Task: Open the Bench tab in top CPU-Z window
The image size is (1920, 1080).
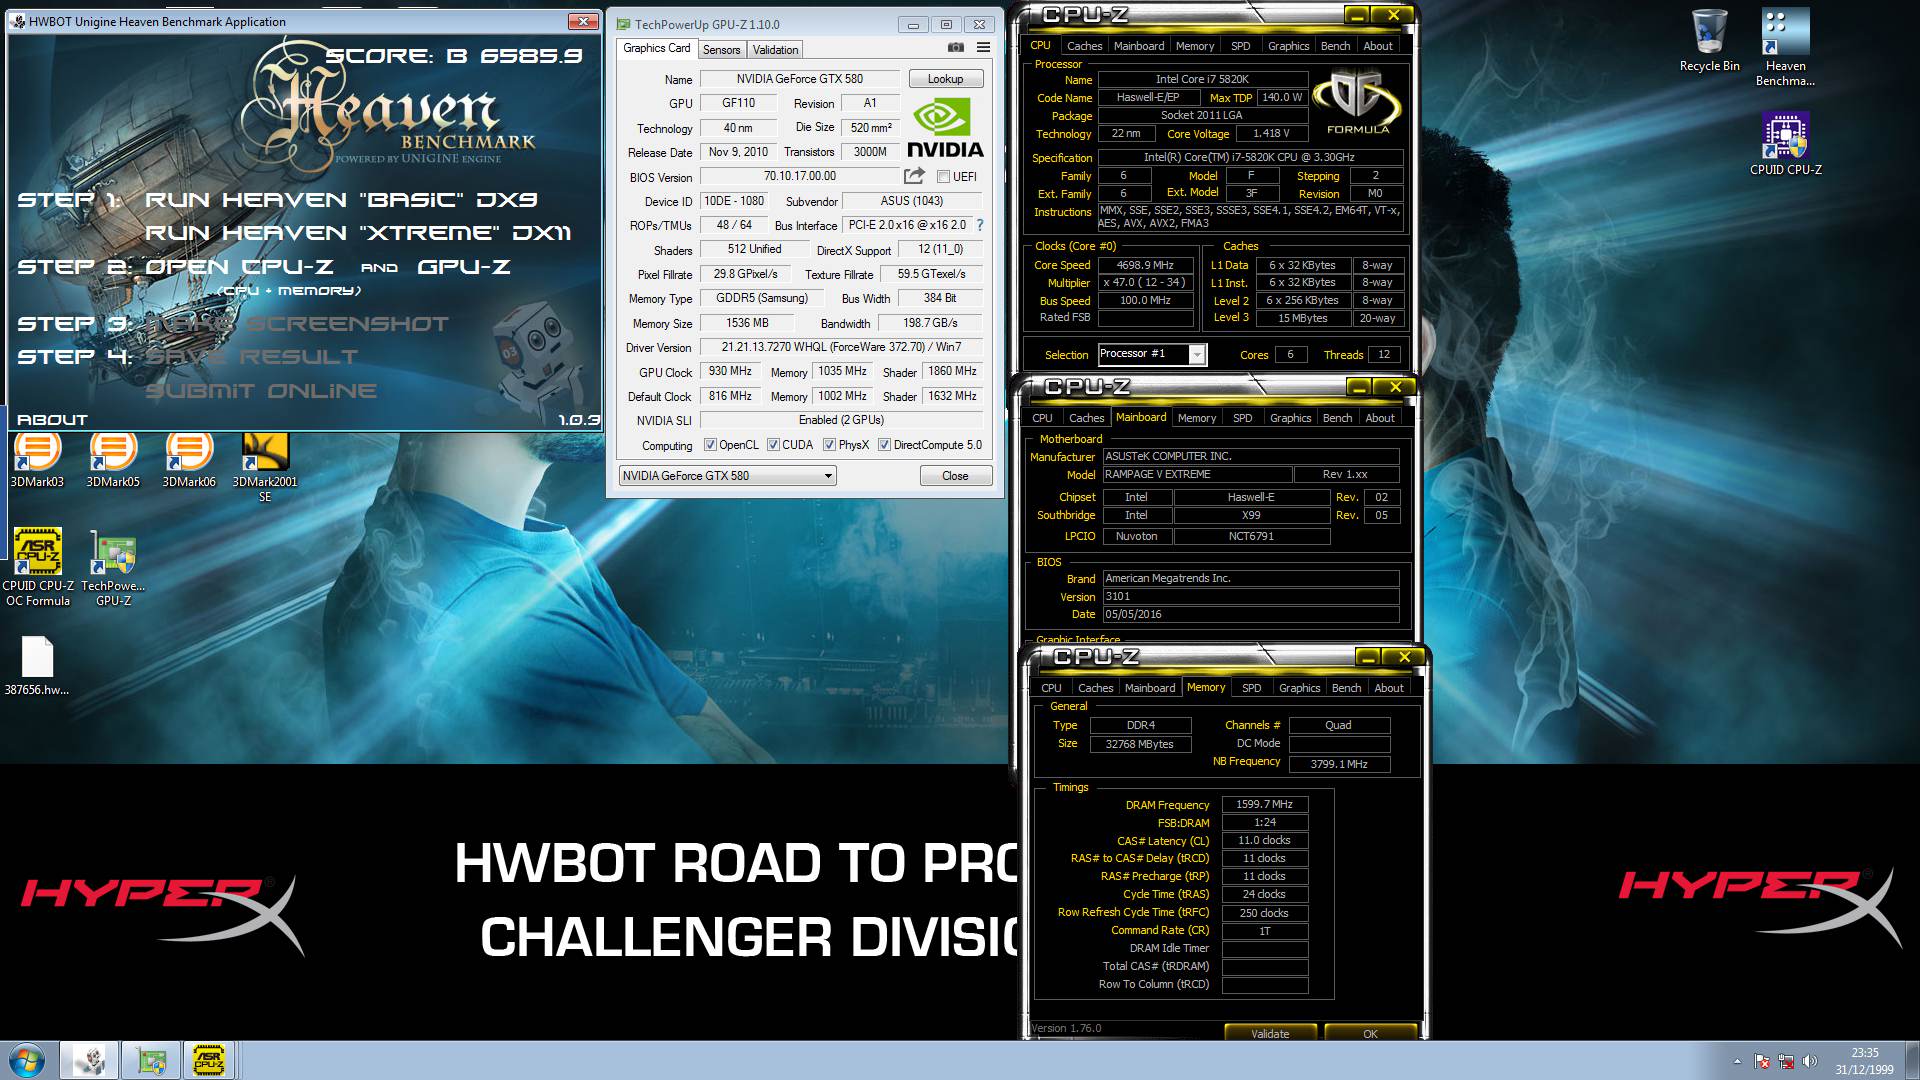Action: coord(1335,46)
